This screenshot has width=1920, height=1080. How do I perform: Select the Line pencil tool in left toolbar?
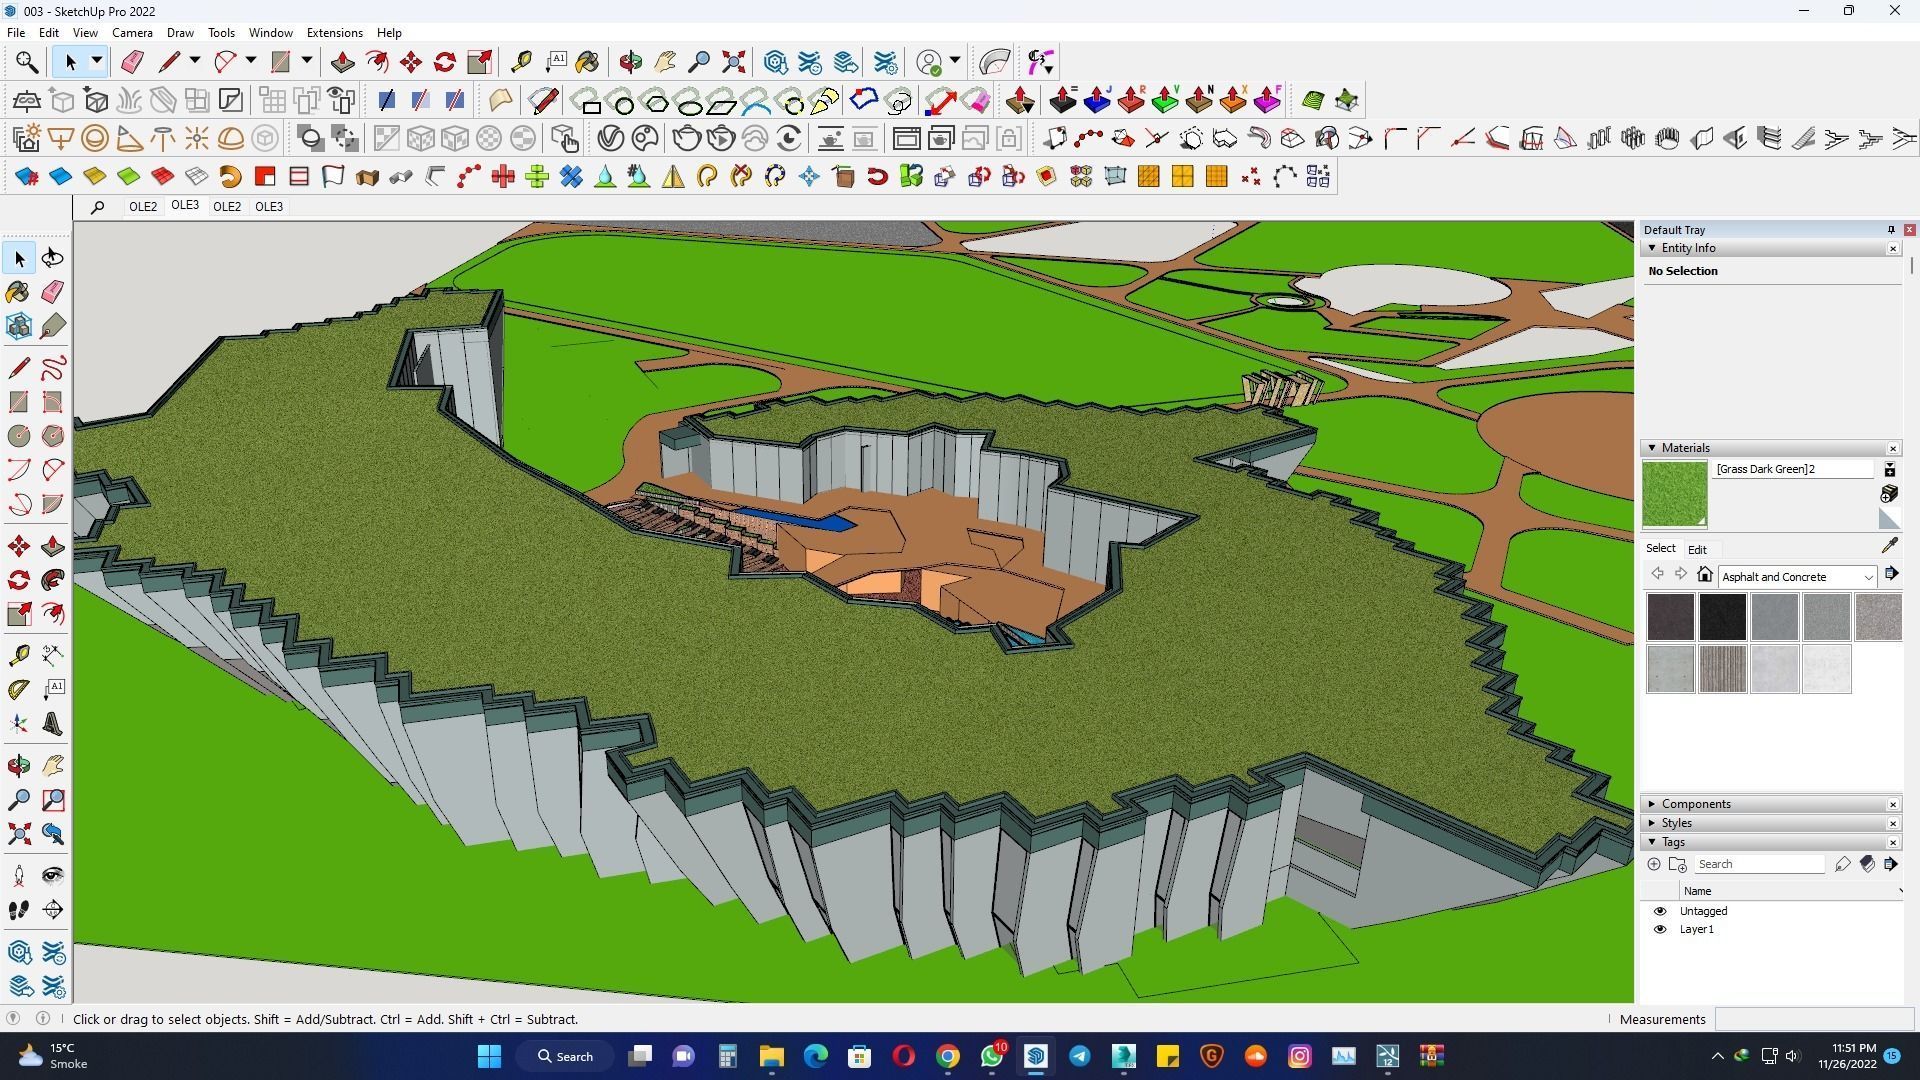pos(18,368)
